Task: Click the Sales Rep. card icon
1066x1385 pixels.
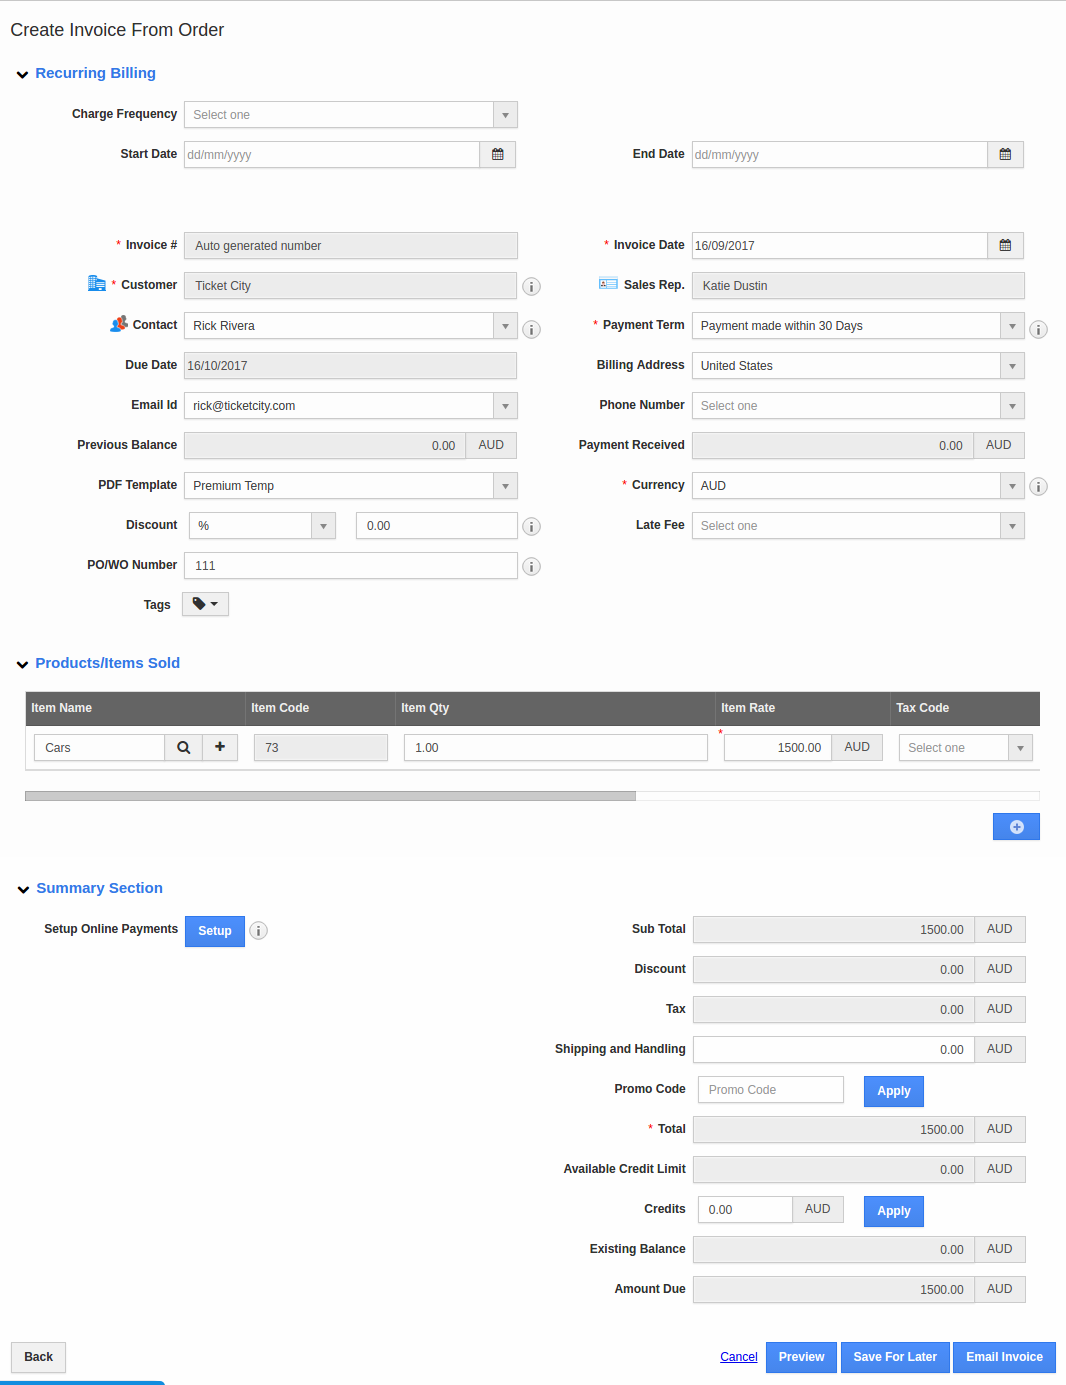Action: 608,284
